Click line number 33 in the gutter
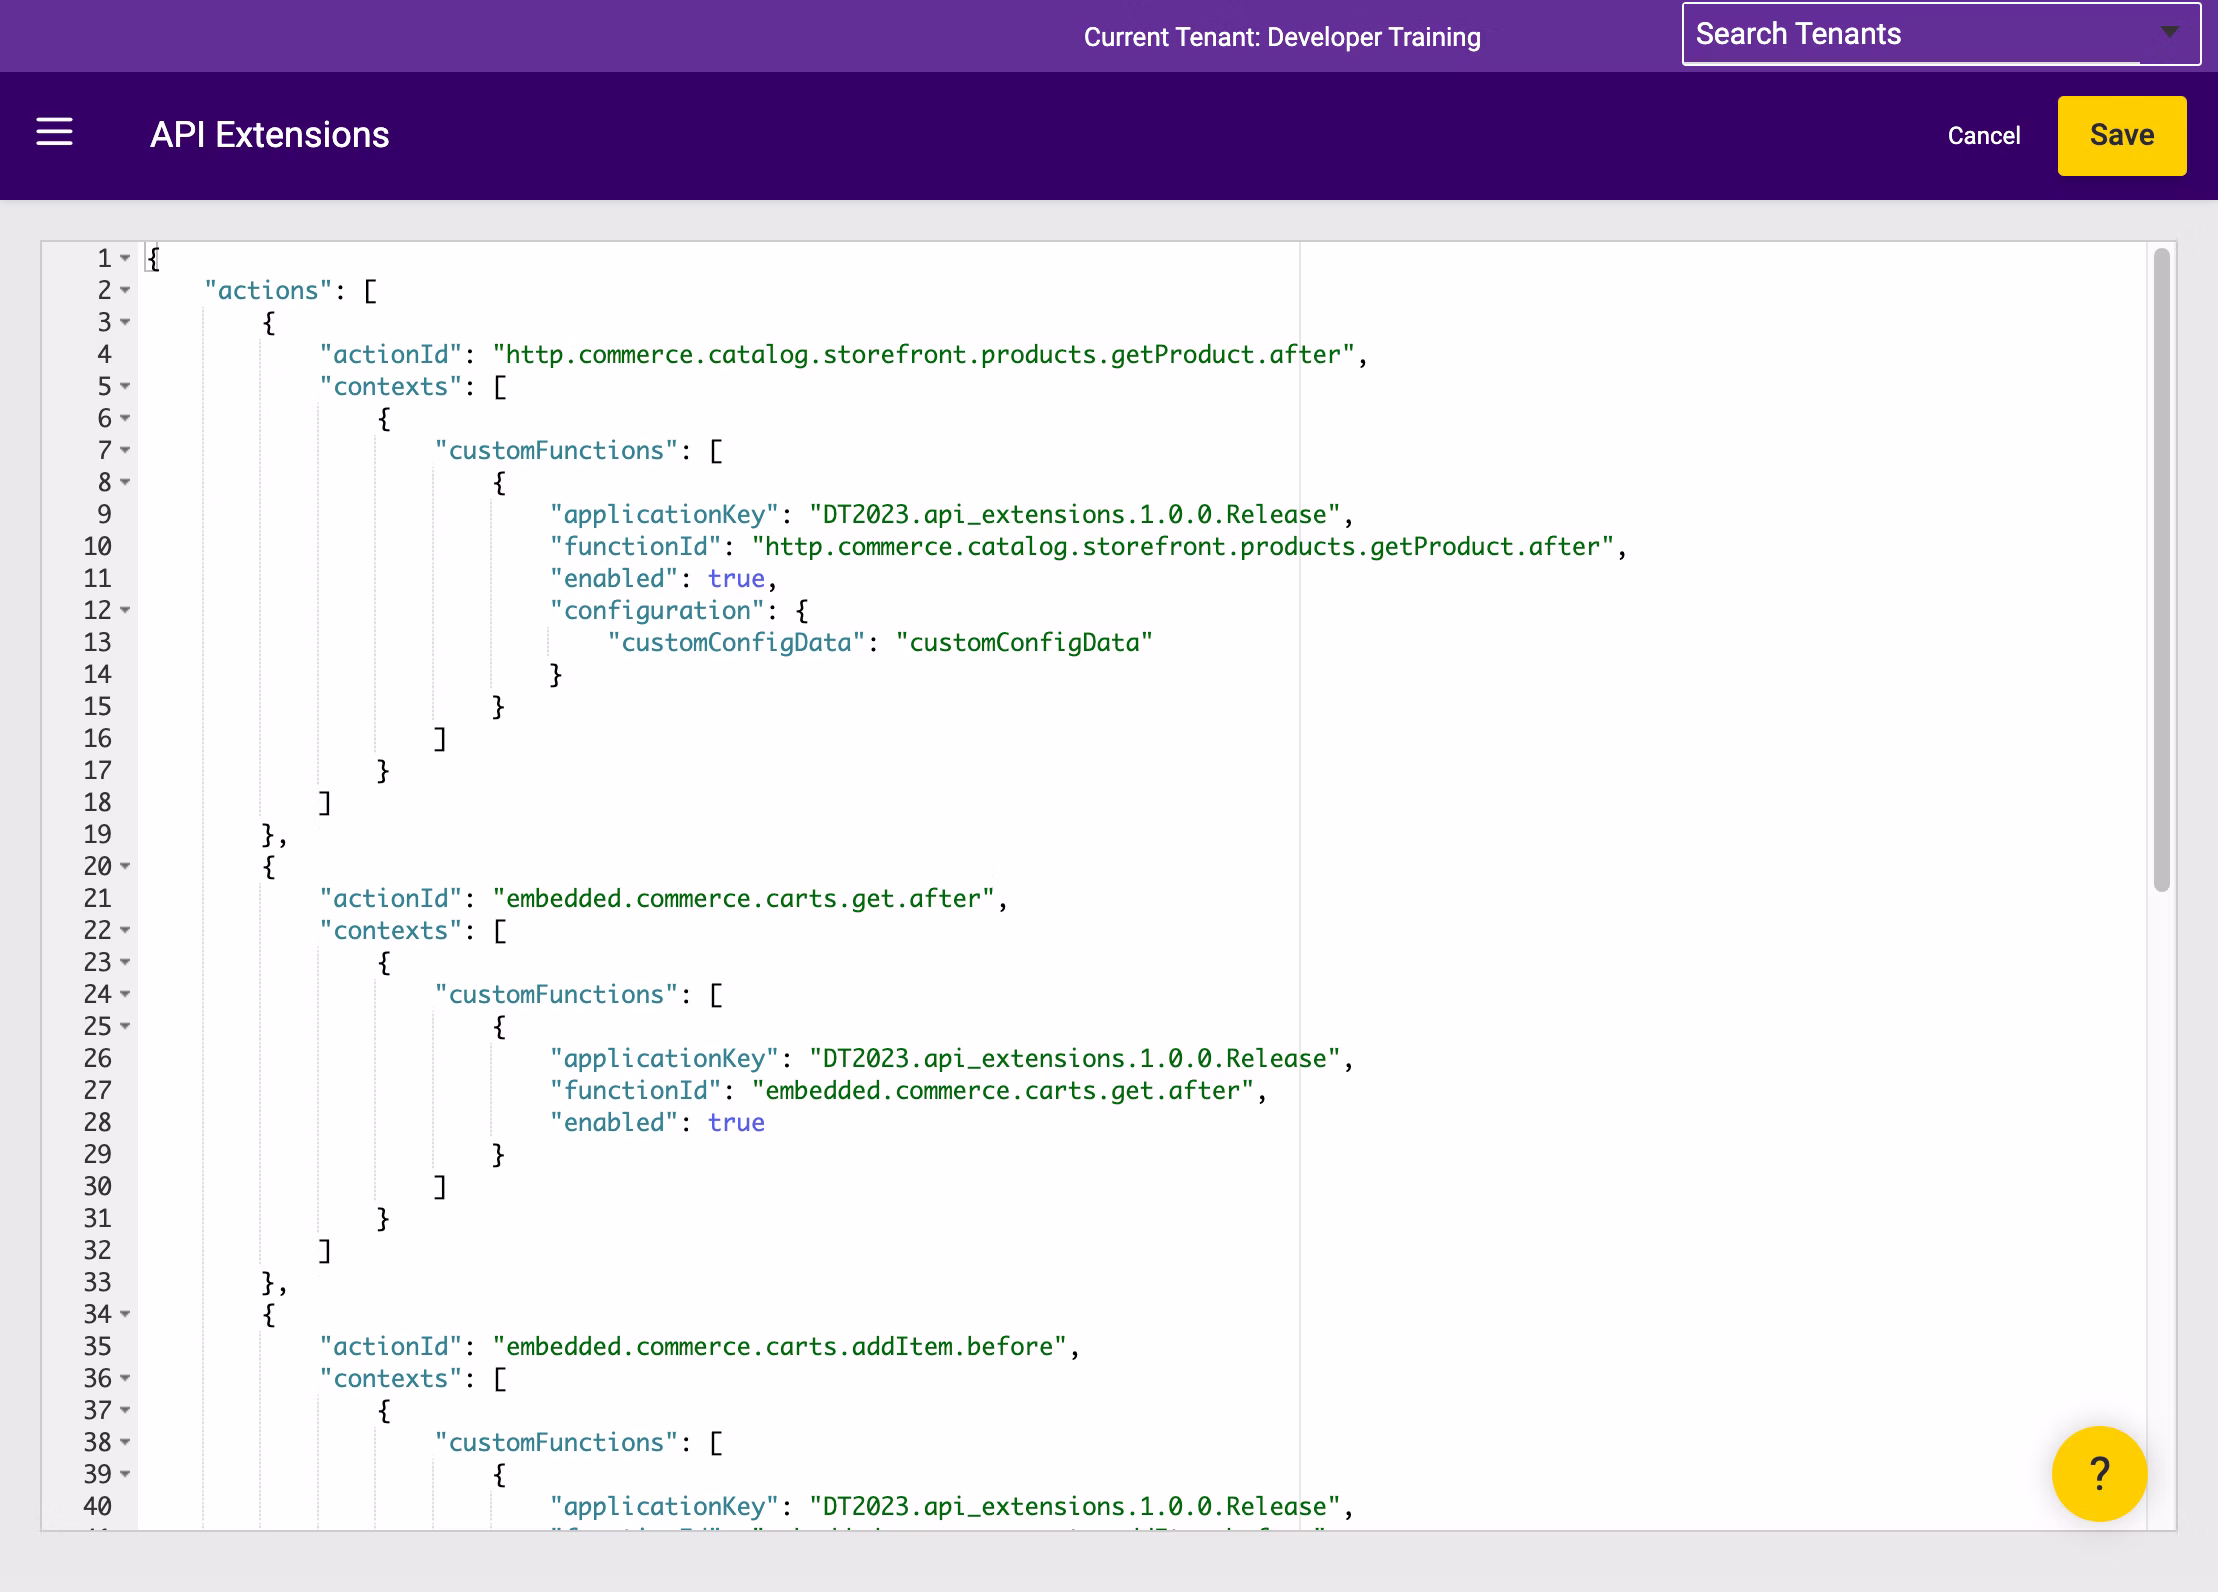The height and width of the screenshot is (1592, 2218). 97,1283
